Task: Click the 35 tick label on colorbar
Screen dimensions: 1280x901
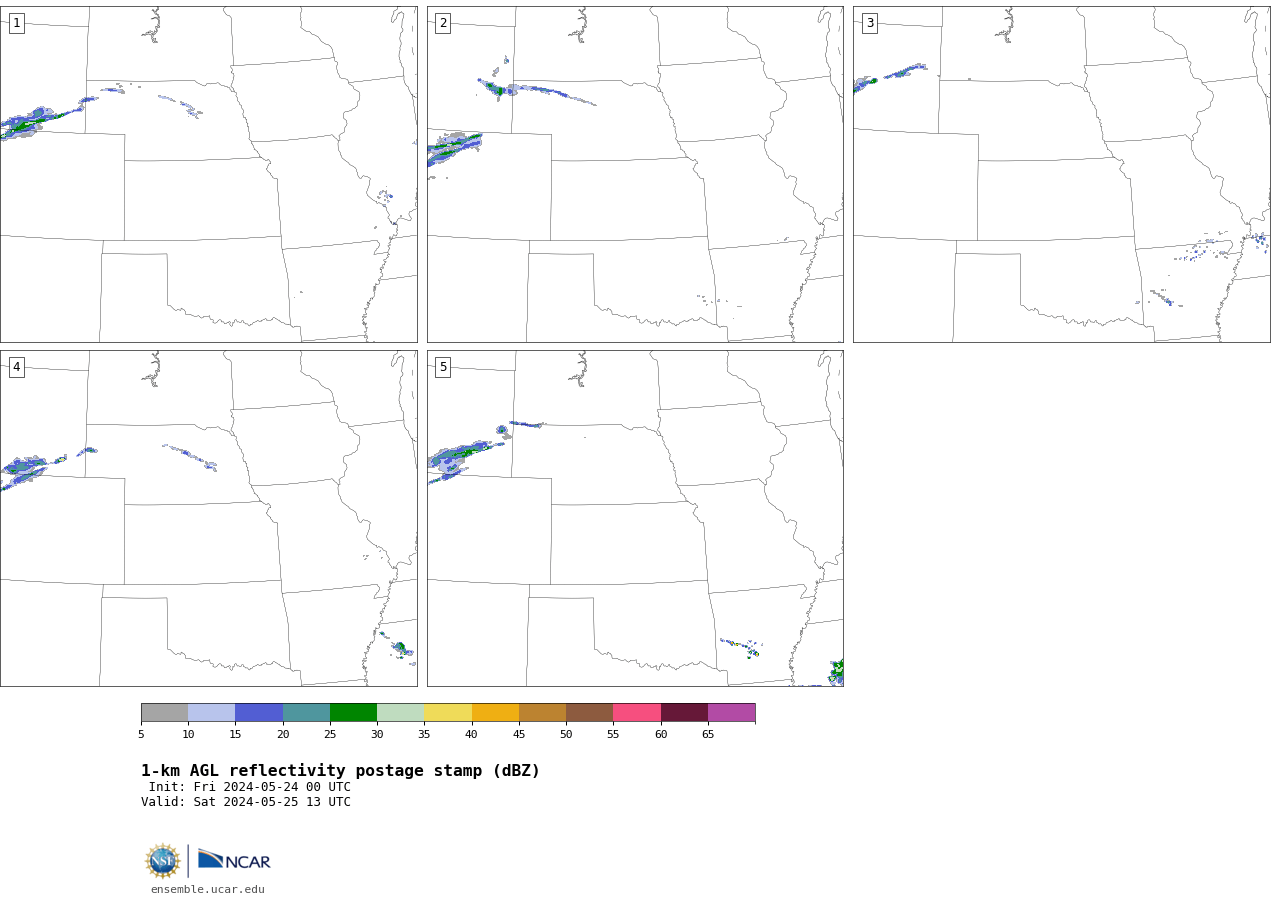Action: coord(424,735)
